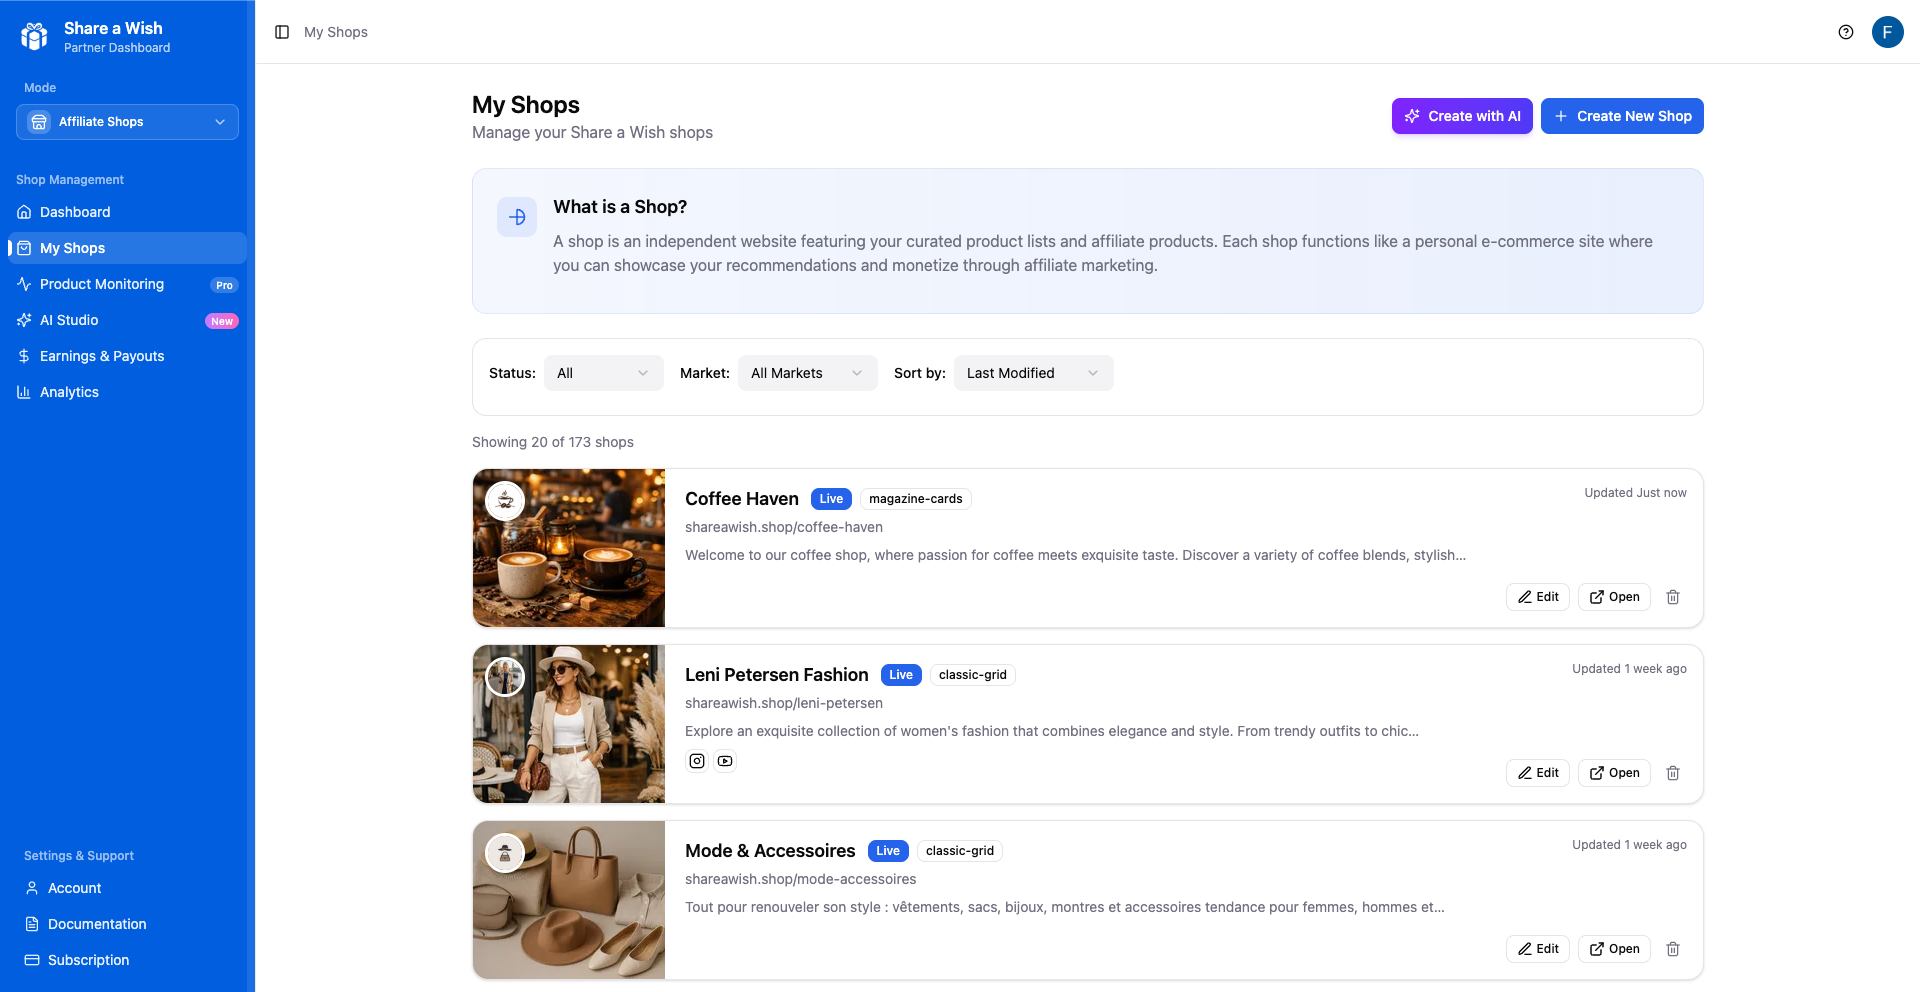Click the Mode & Accessoires thumbnail

(x=569, y=900)
